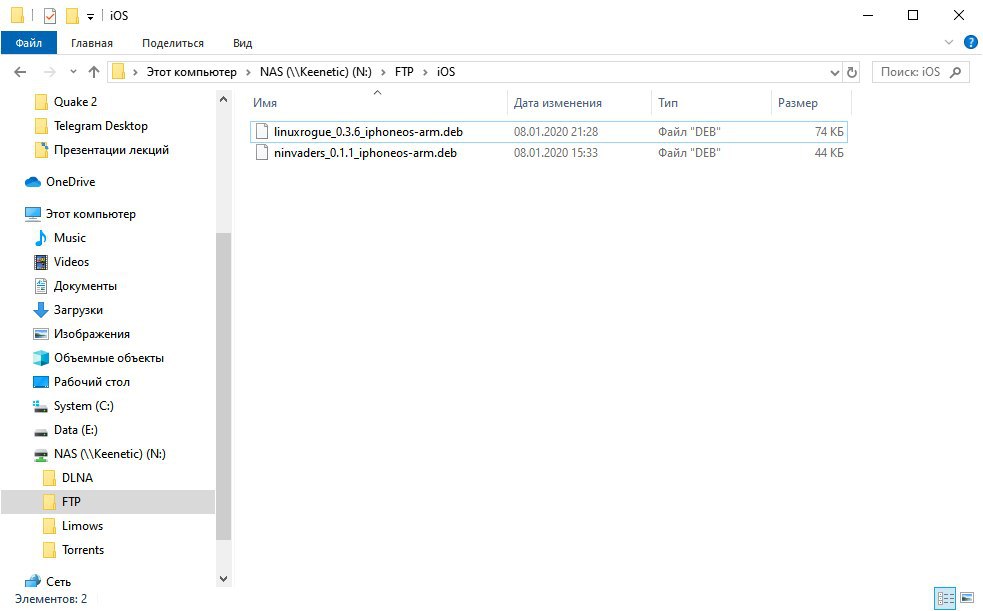The width and height of the screenshot is (983, 611).
Task: Select NAS (\\Keenetic) (N:) breadcrumb segment
Action: pyautogui.click(x=316, y=72)
